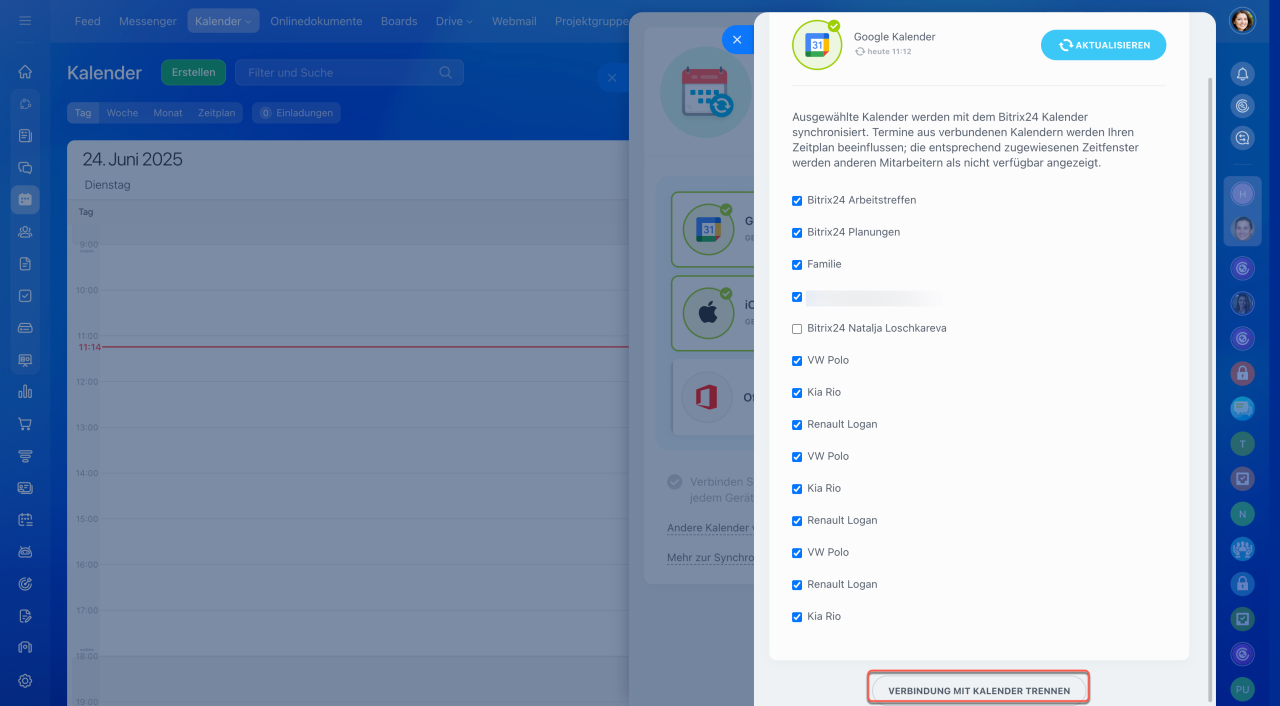1280x706 pixels.
Task: Uncheck the Familie calendar checkbox
Action: click(x=797, y=265)
